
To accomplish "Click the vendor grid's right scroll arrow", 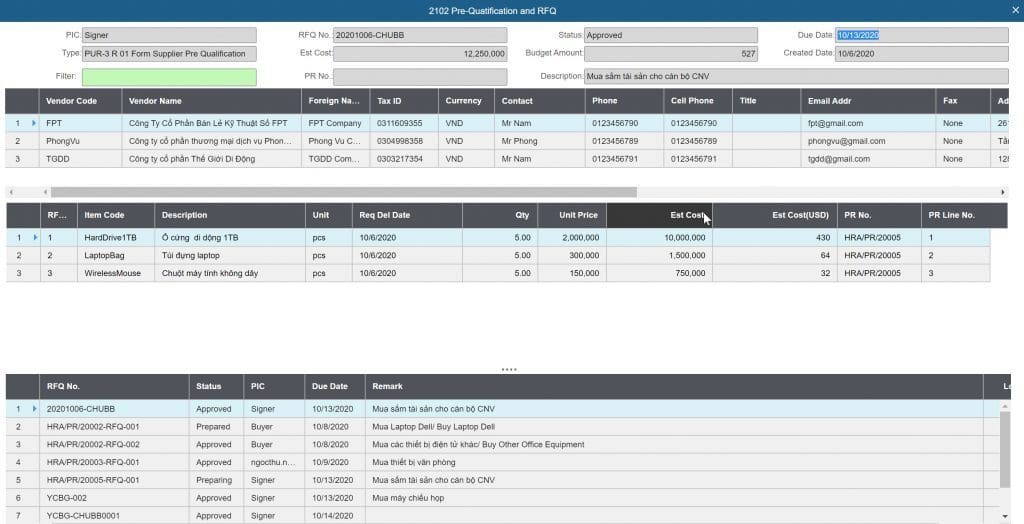I will [1002, 192].
